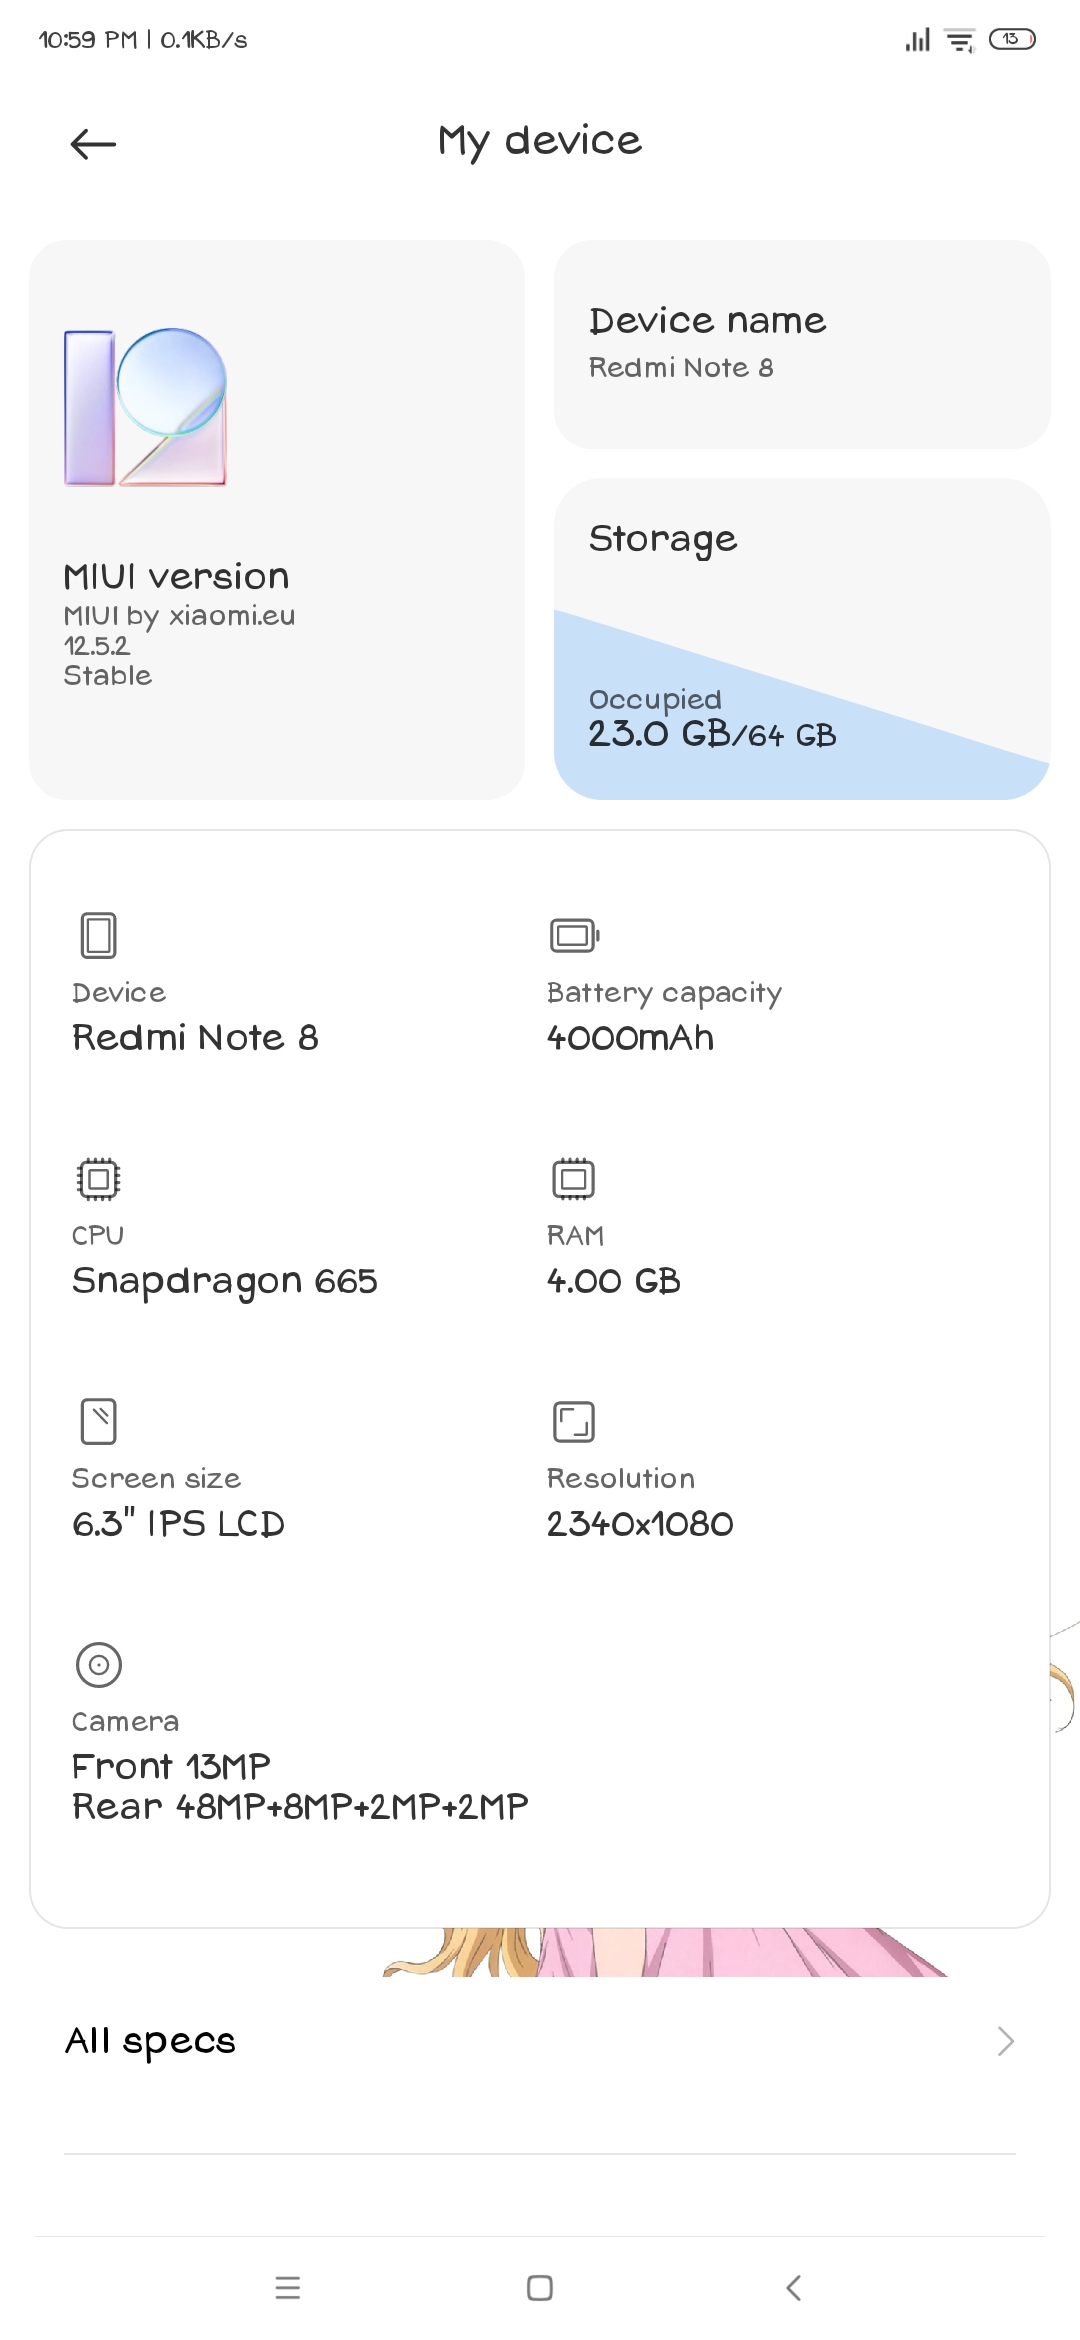Tap the Resolution icon
This screenshot has width=1080, height=2340.
574,1421
